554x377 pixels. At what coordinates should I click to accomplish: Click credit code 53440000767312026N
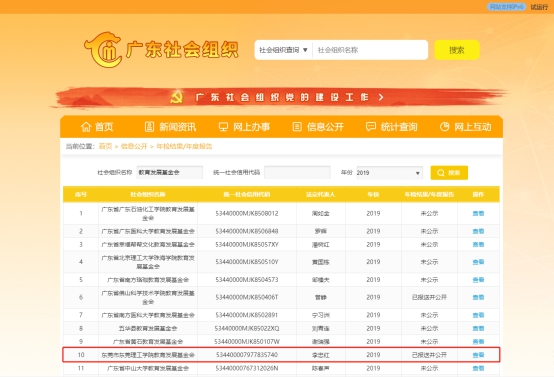click(247, 368)
